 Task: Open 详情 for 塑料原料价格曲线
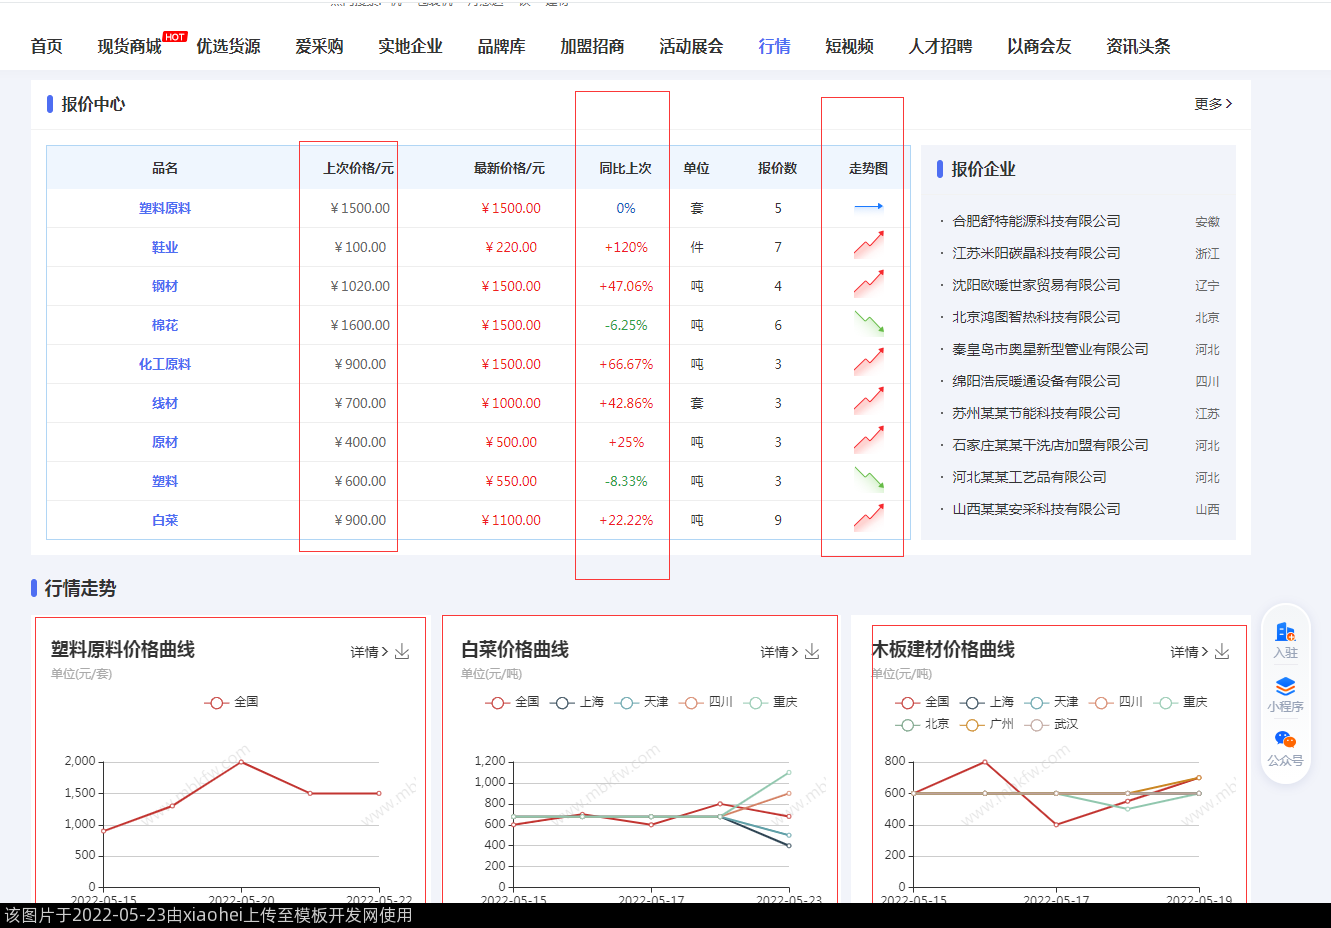(x=369, y=652)
